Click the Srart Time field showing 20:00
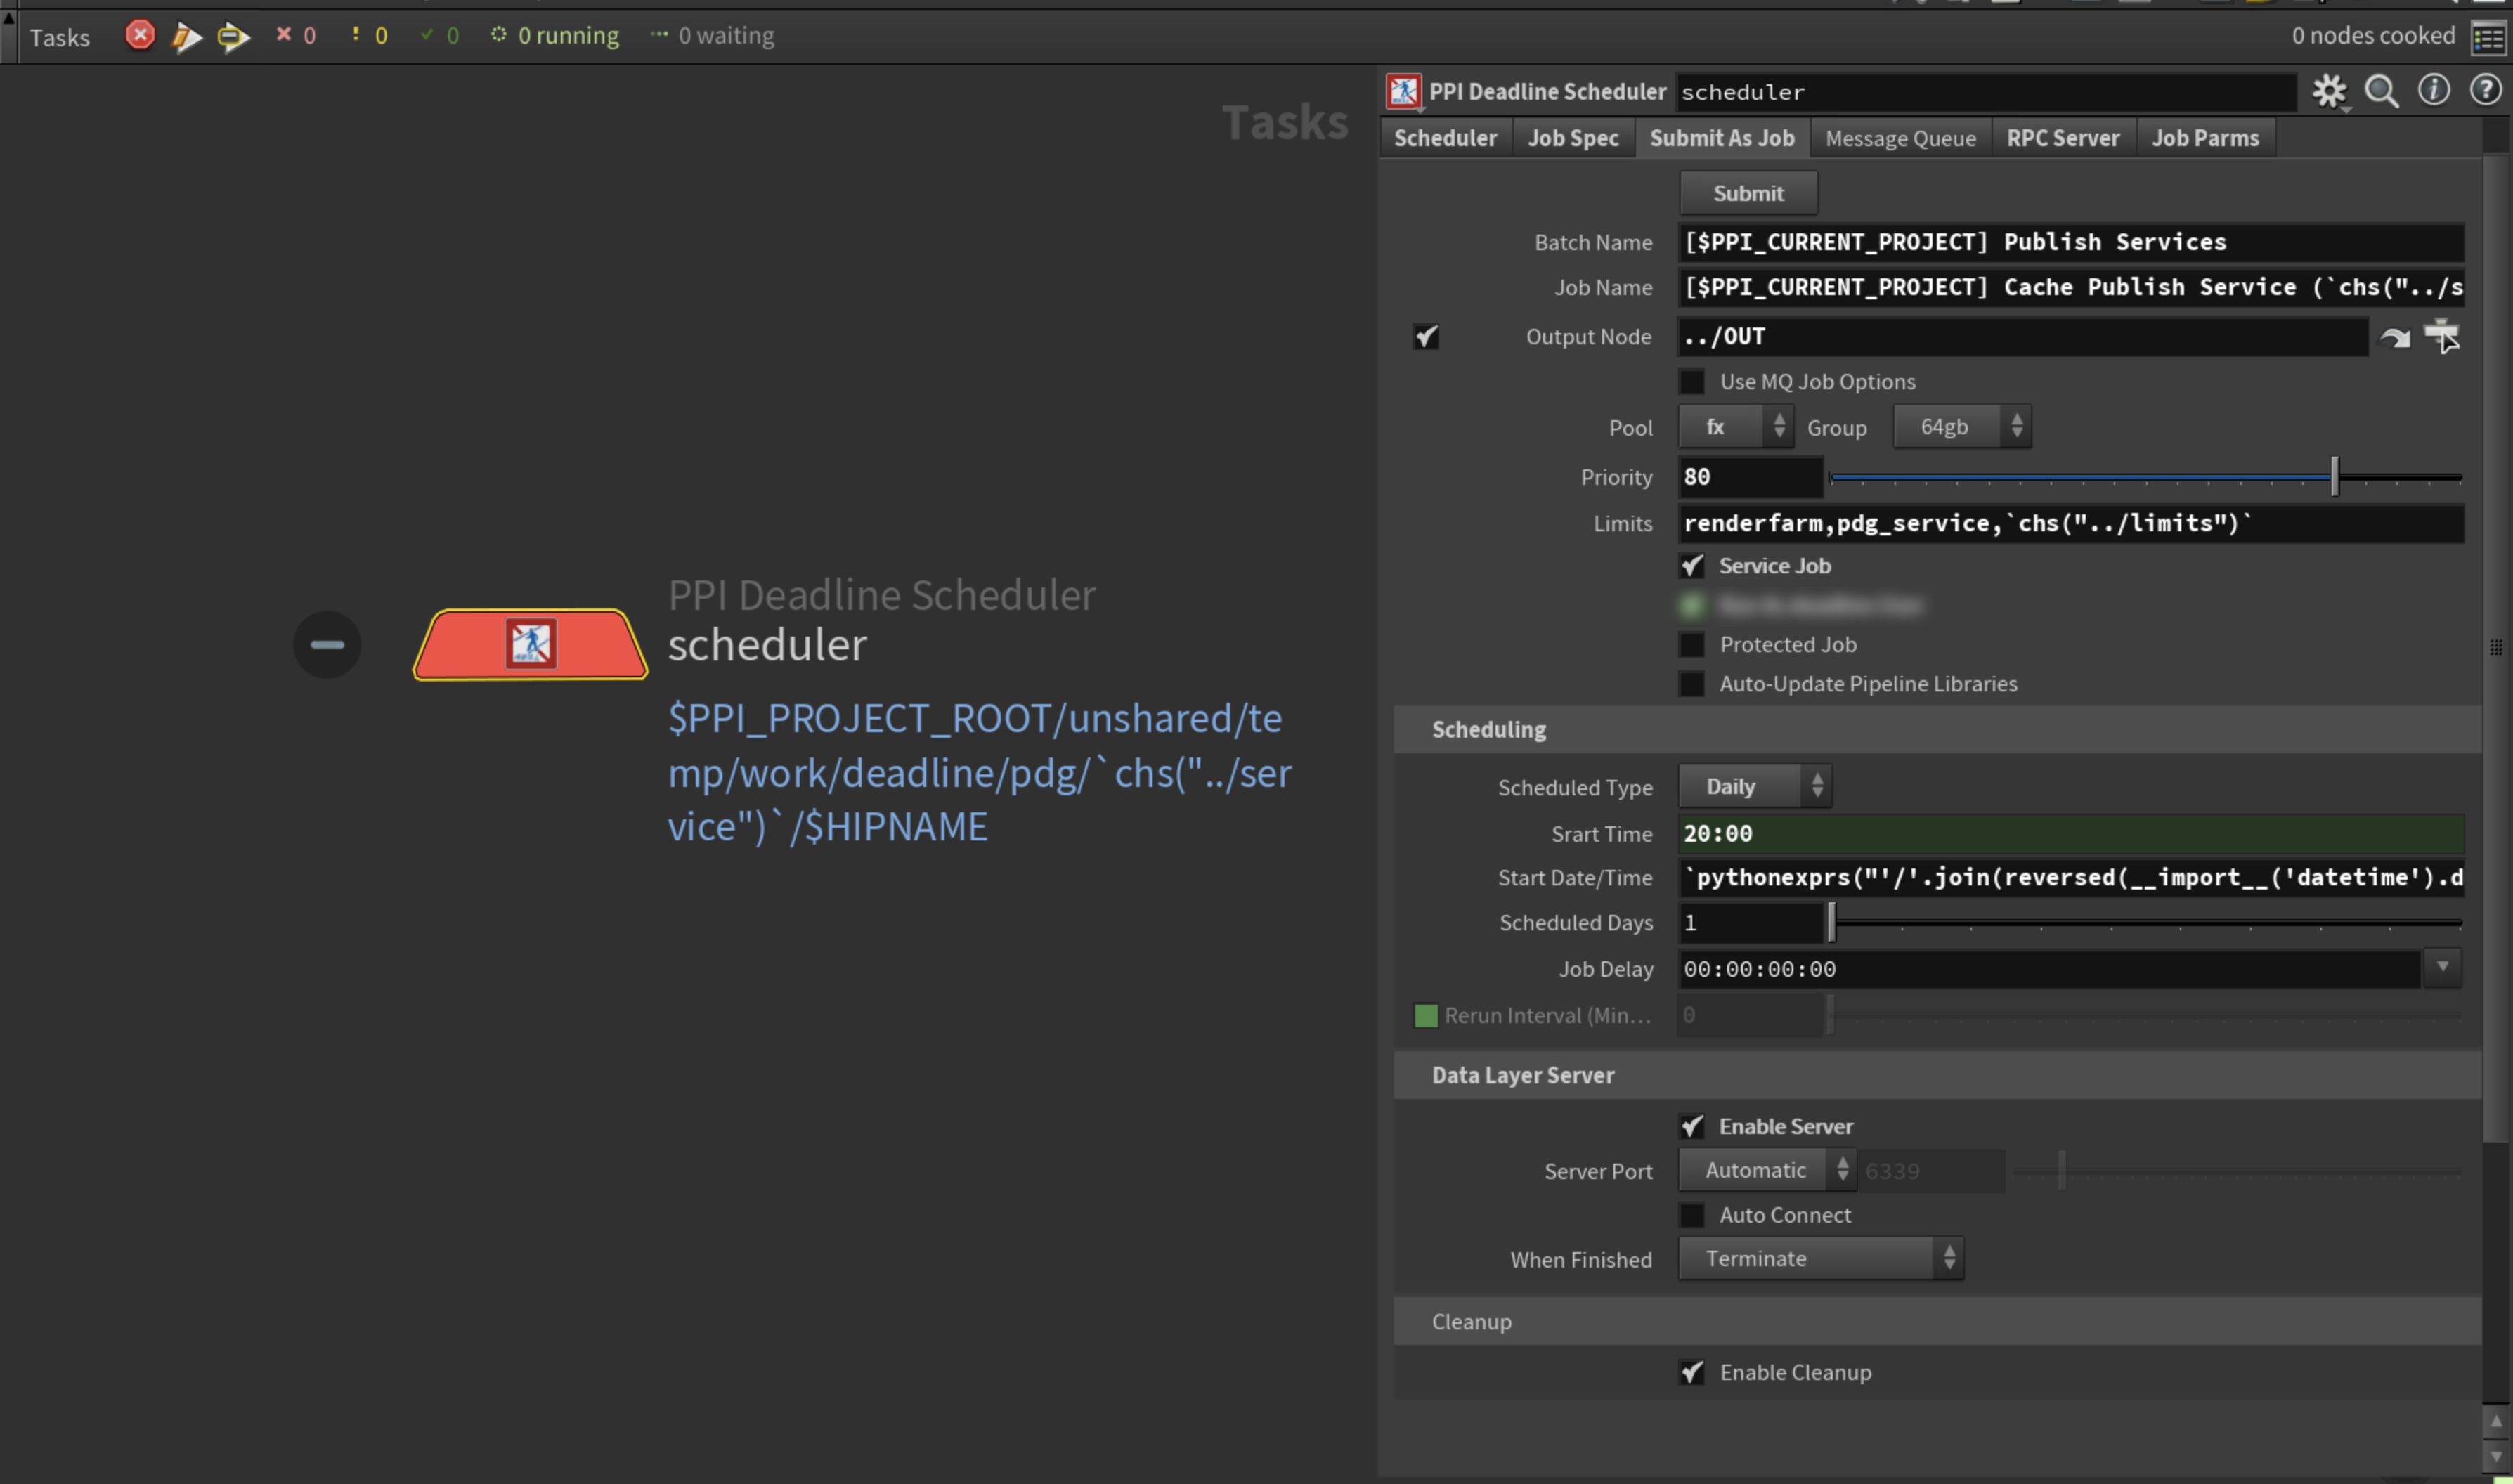2513x1484 pixels. (x=2071, y=834)
